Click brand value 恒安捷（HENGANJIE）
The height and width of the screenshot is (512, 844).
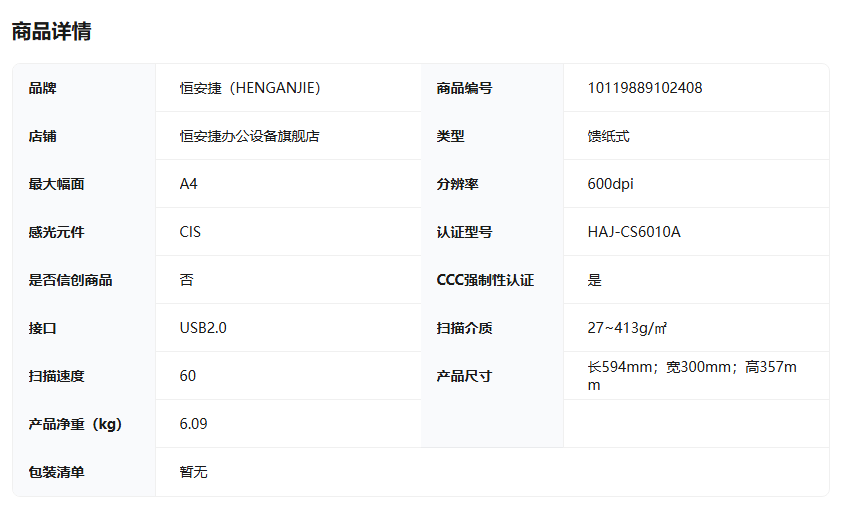pos(250,88)
